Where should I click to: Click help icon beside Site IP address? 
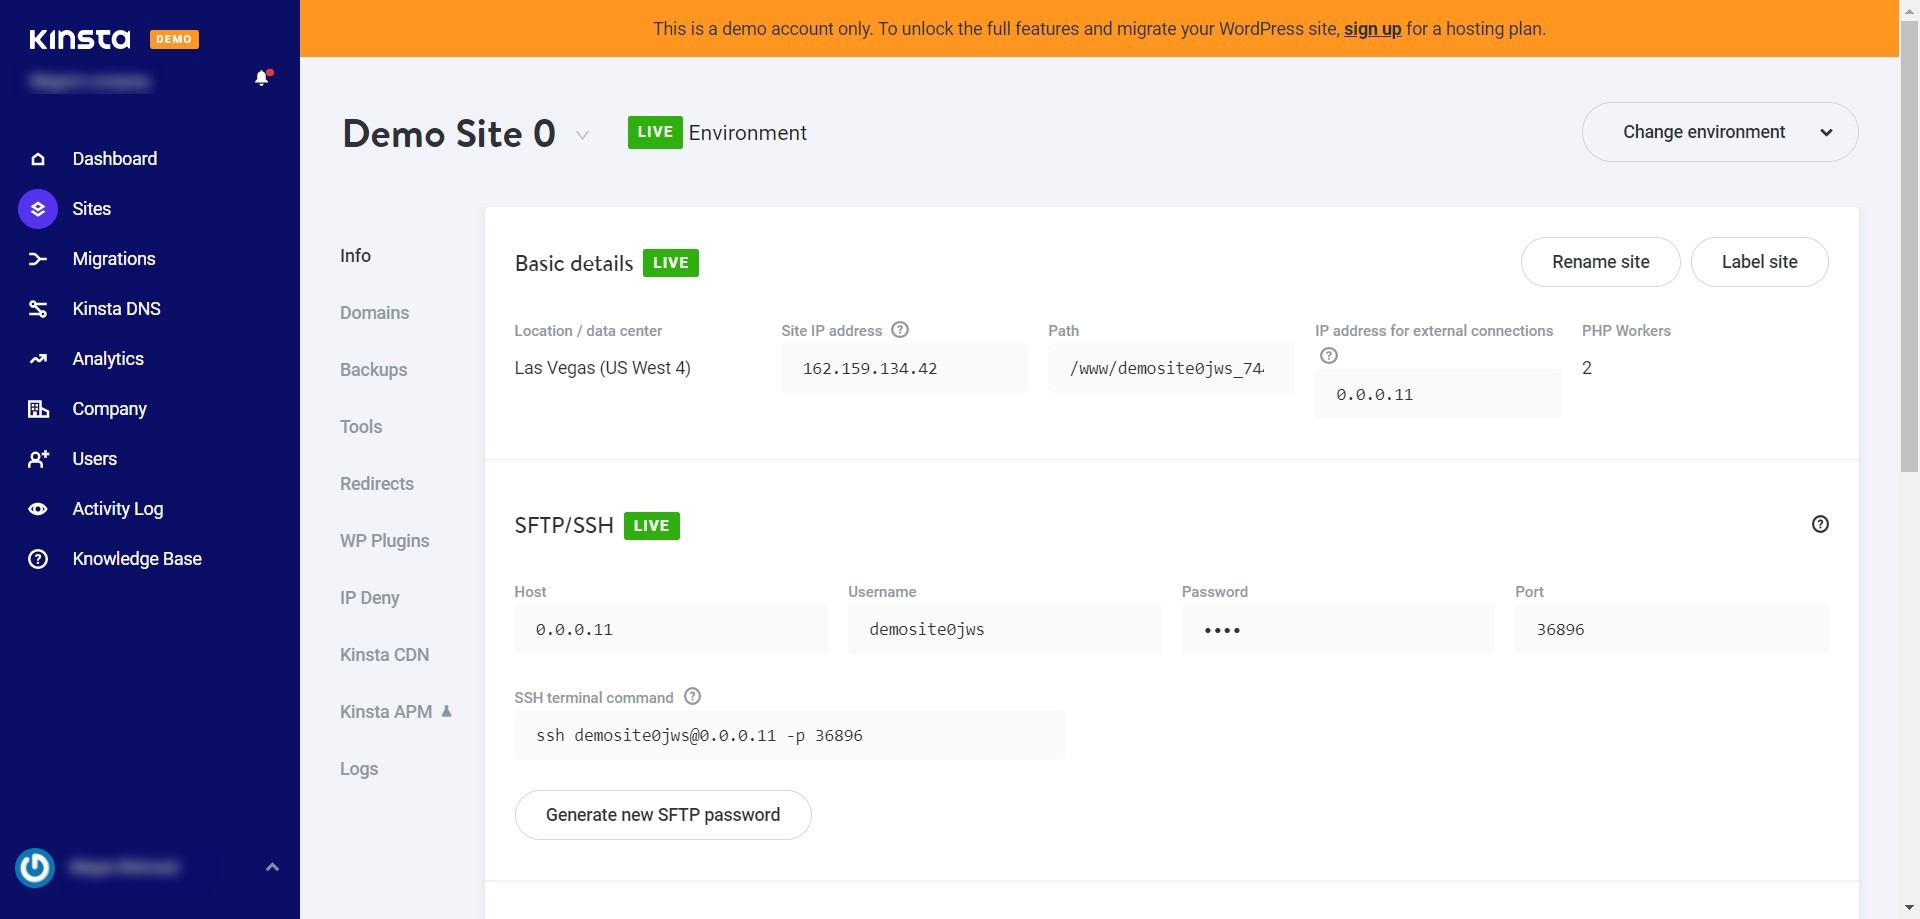click(900, 330)
